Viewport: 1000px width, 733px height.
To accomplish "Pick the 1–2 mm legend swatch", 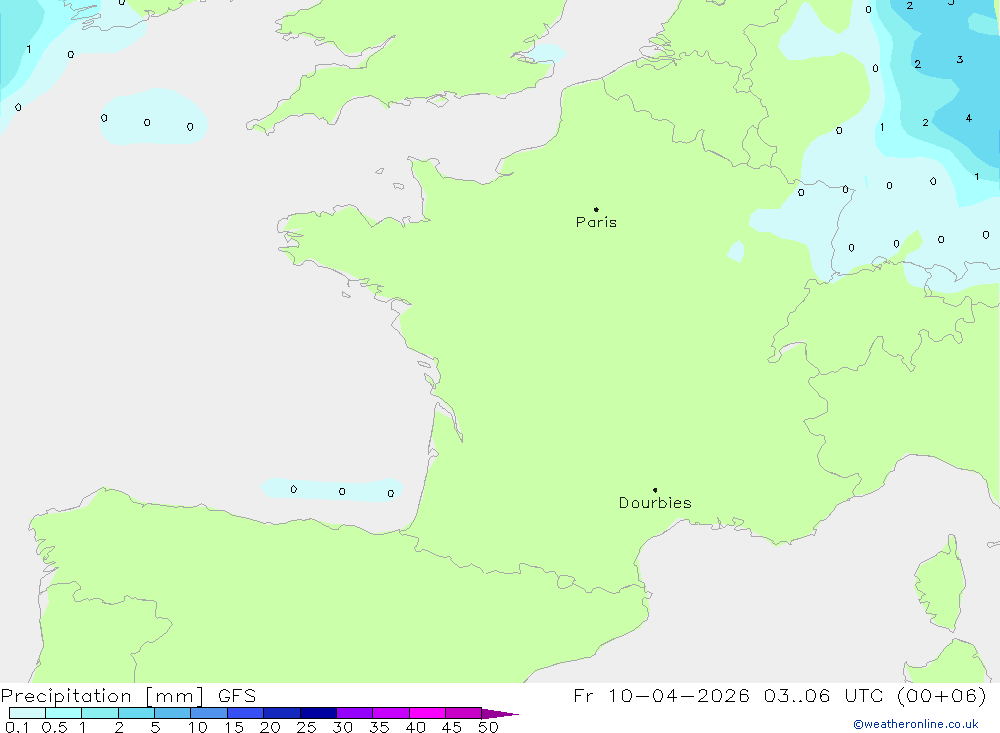I will pos(100,713).
